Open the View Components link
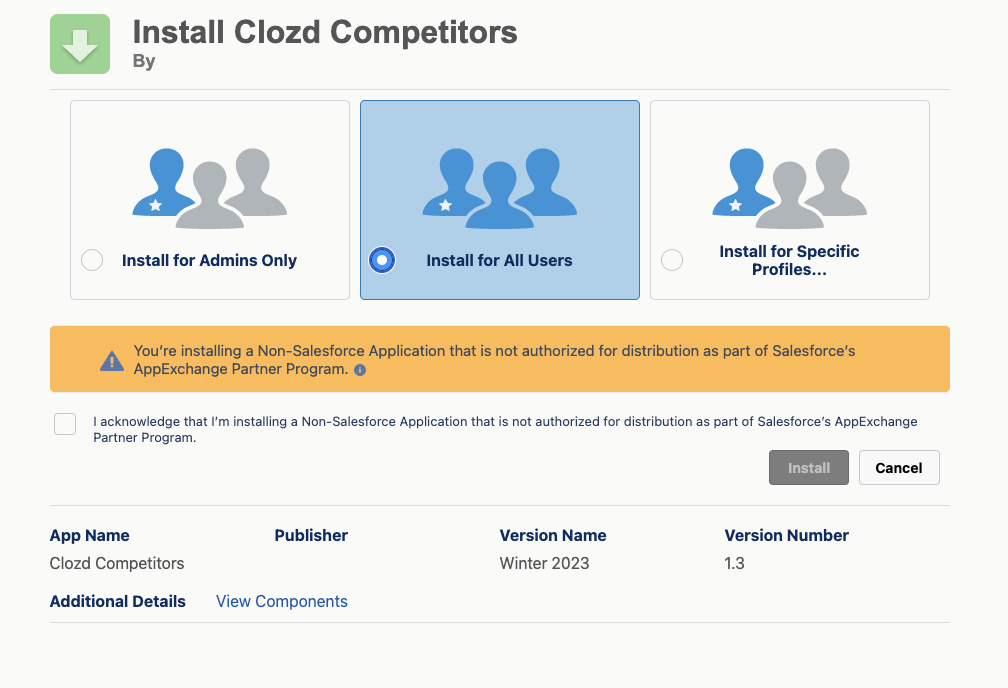This screenshot has height=688, width=1008. 282,601
